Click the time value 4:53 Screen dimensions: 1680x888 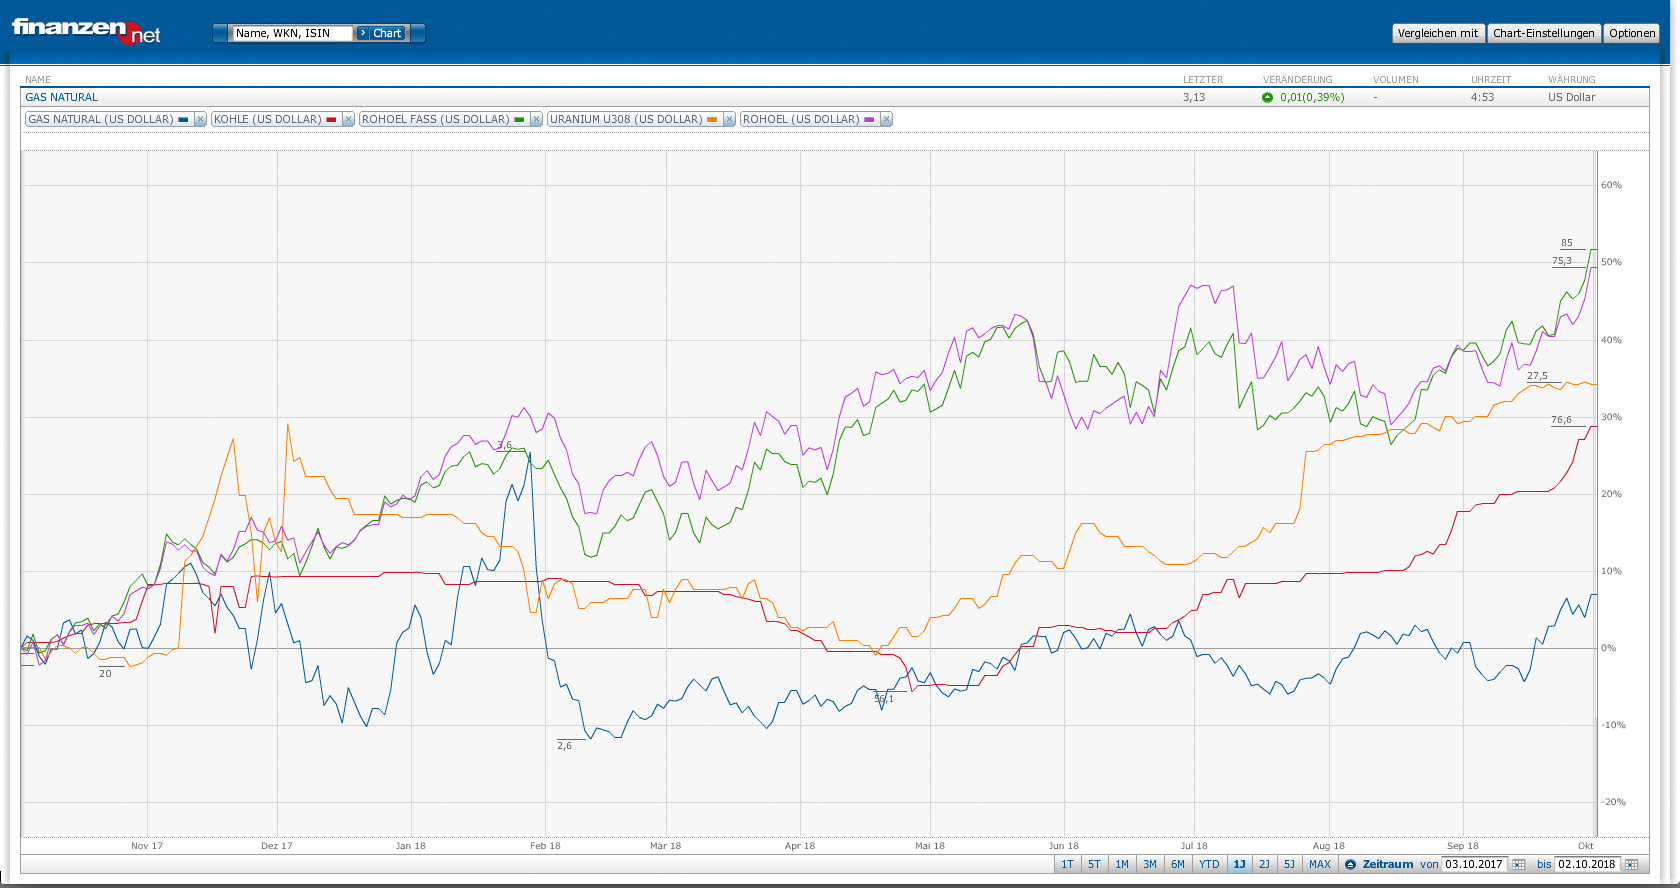[x=1483, y=97]
